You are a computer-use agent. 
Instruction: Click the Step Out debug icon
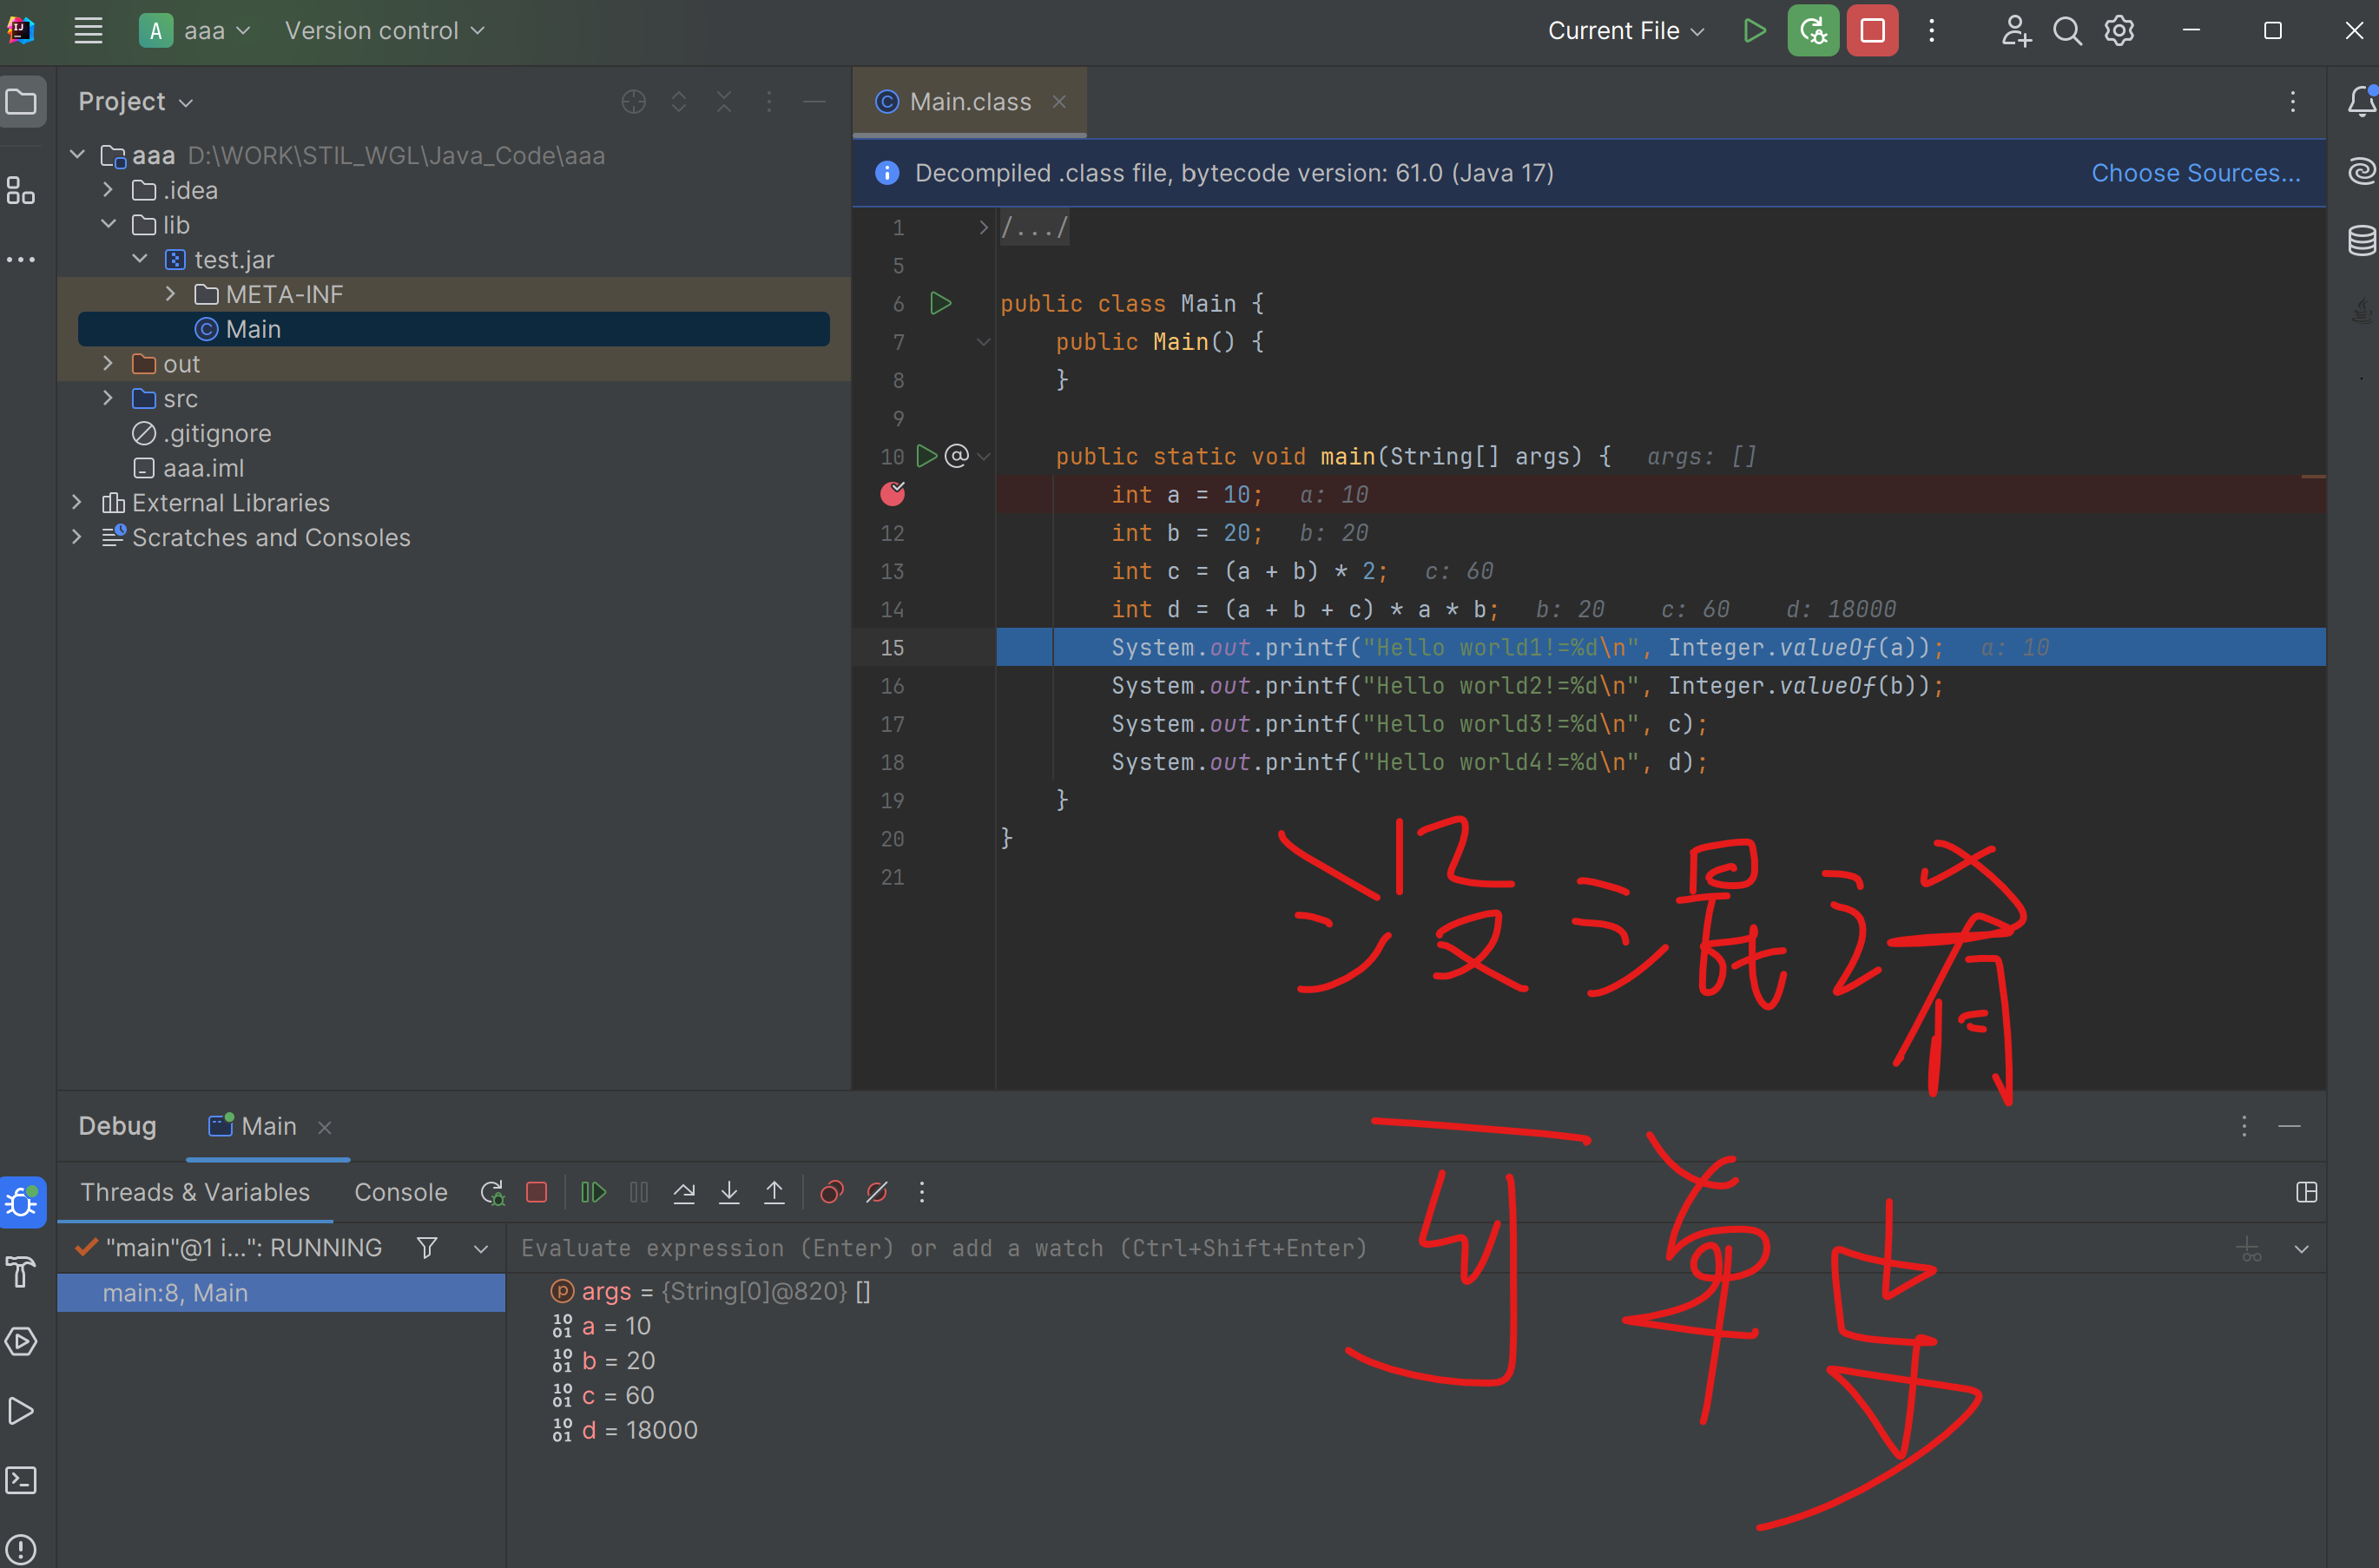774,1192
